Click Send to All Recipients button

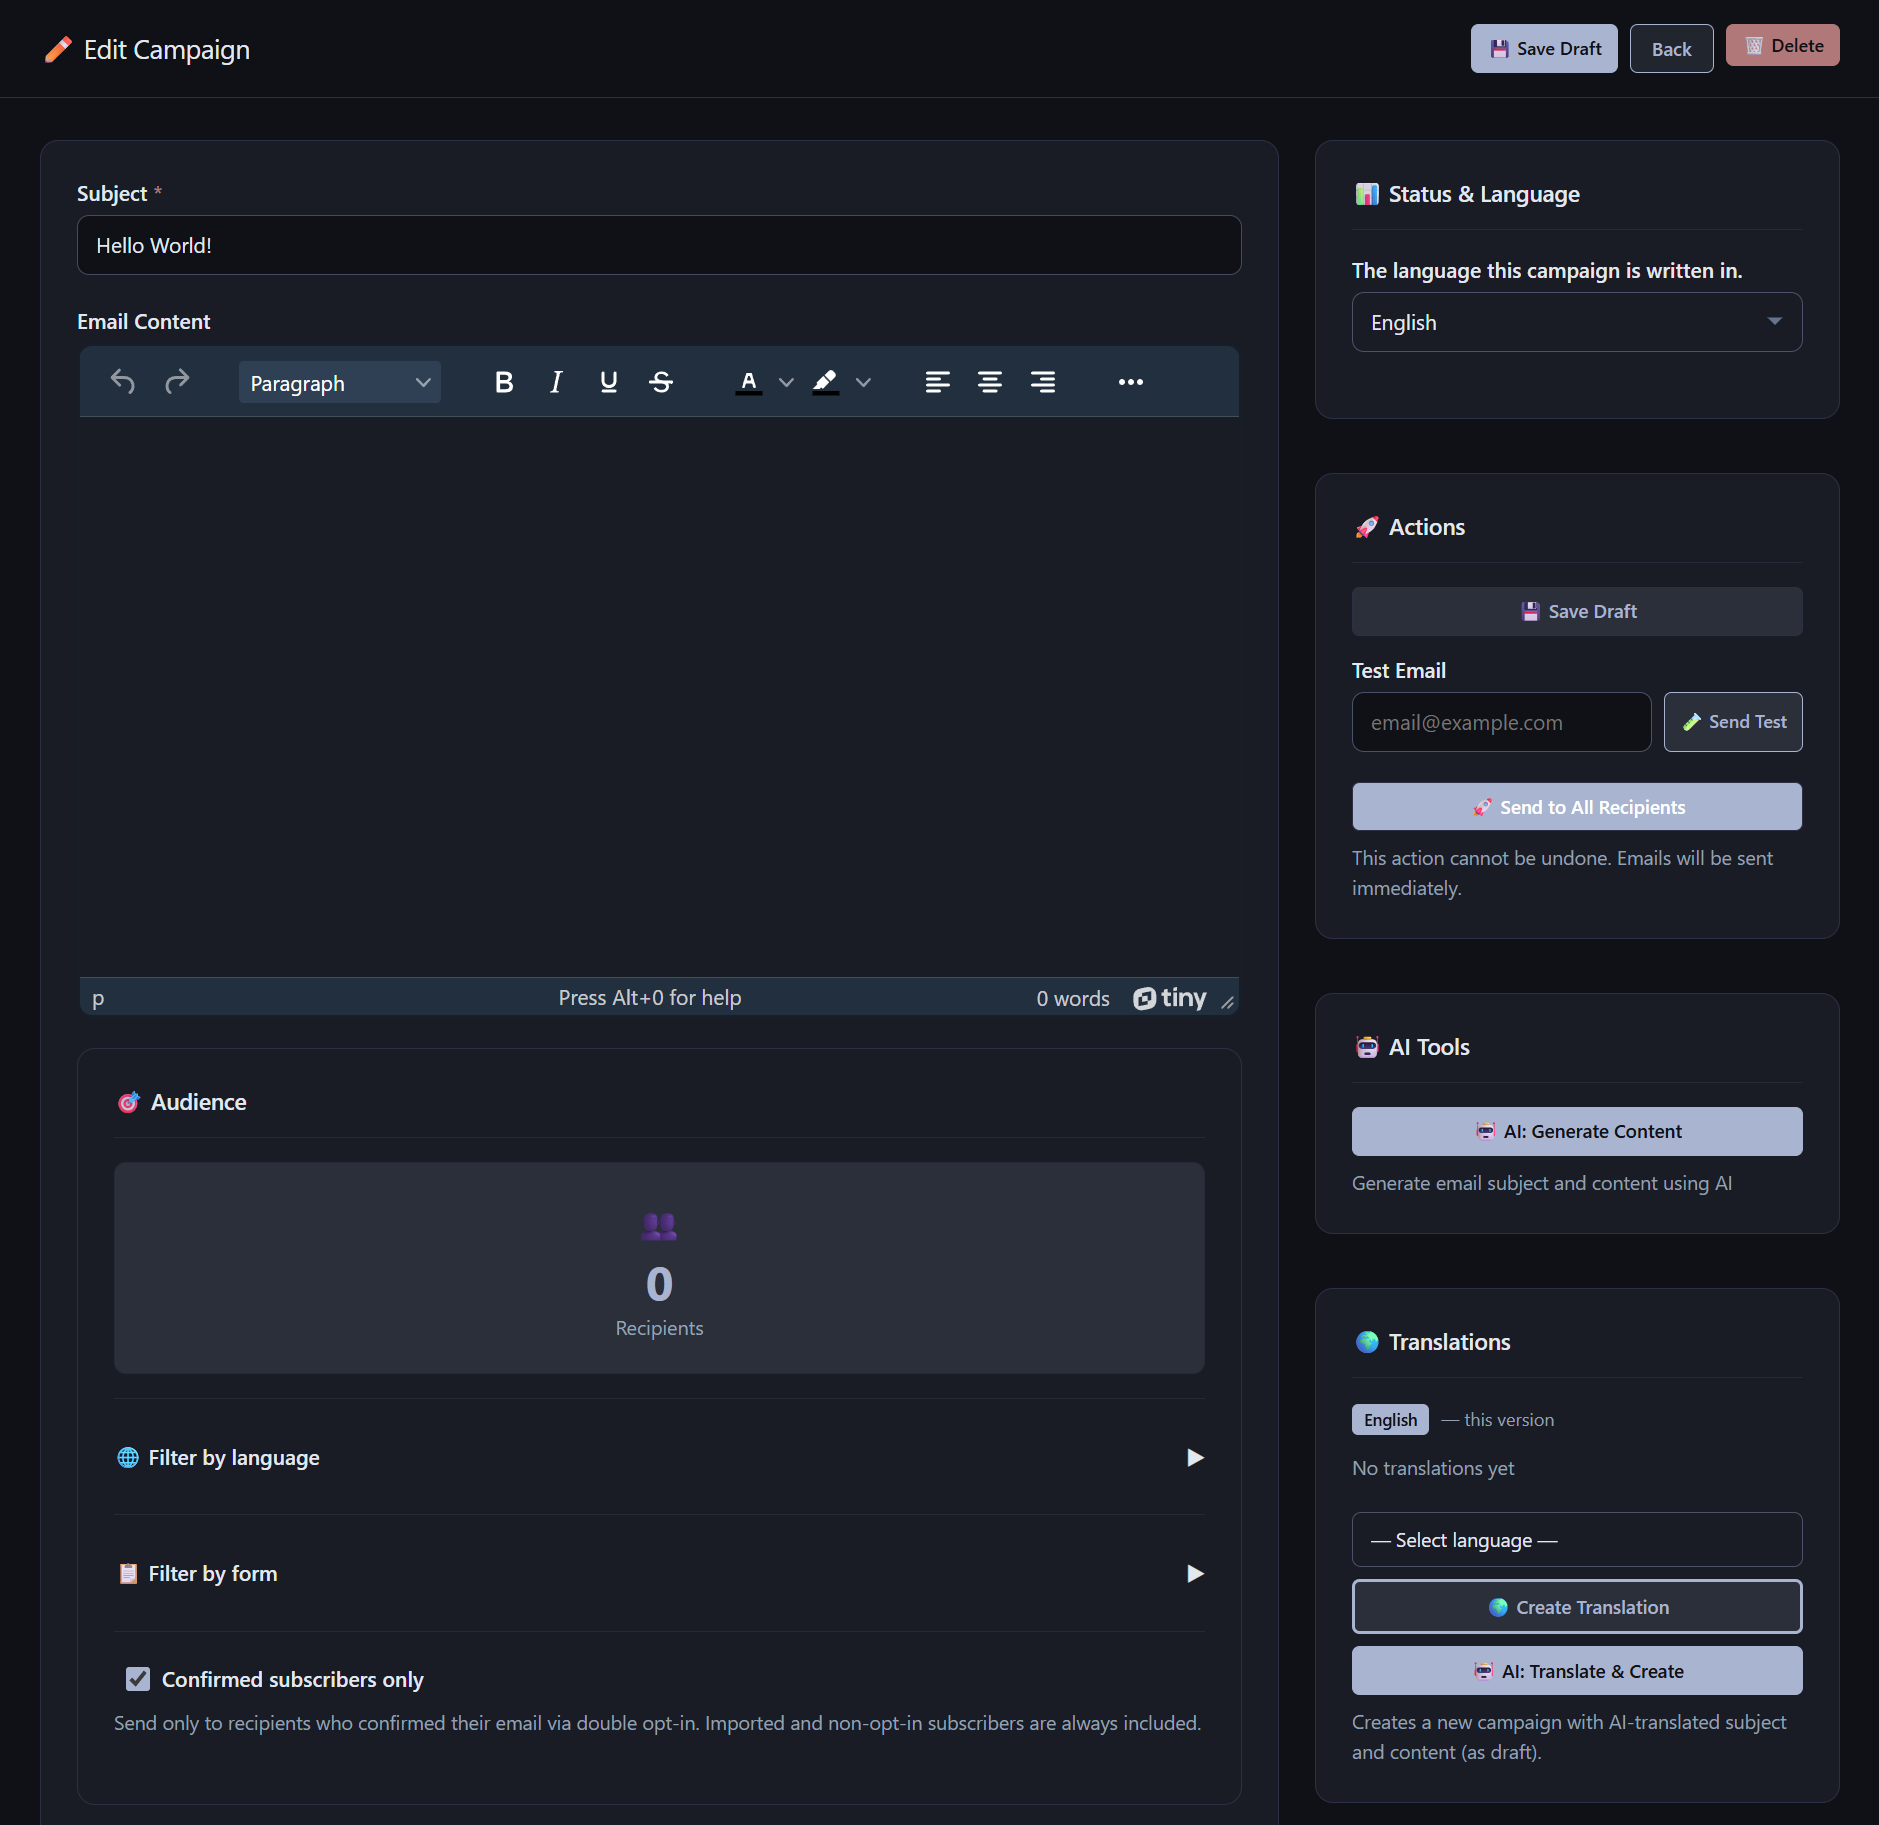[1577, 807]
